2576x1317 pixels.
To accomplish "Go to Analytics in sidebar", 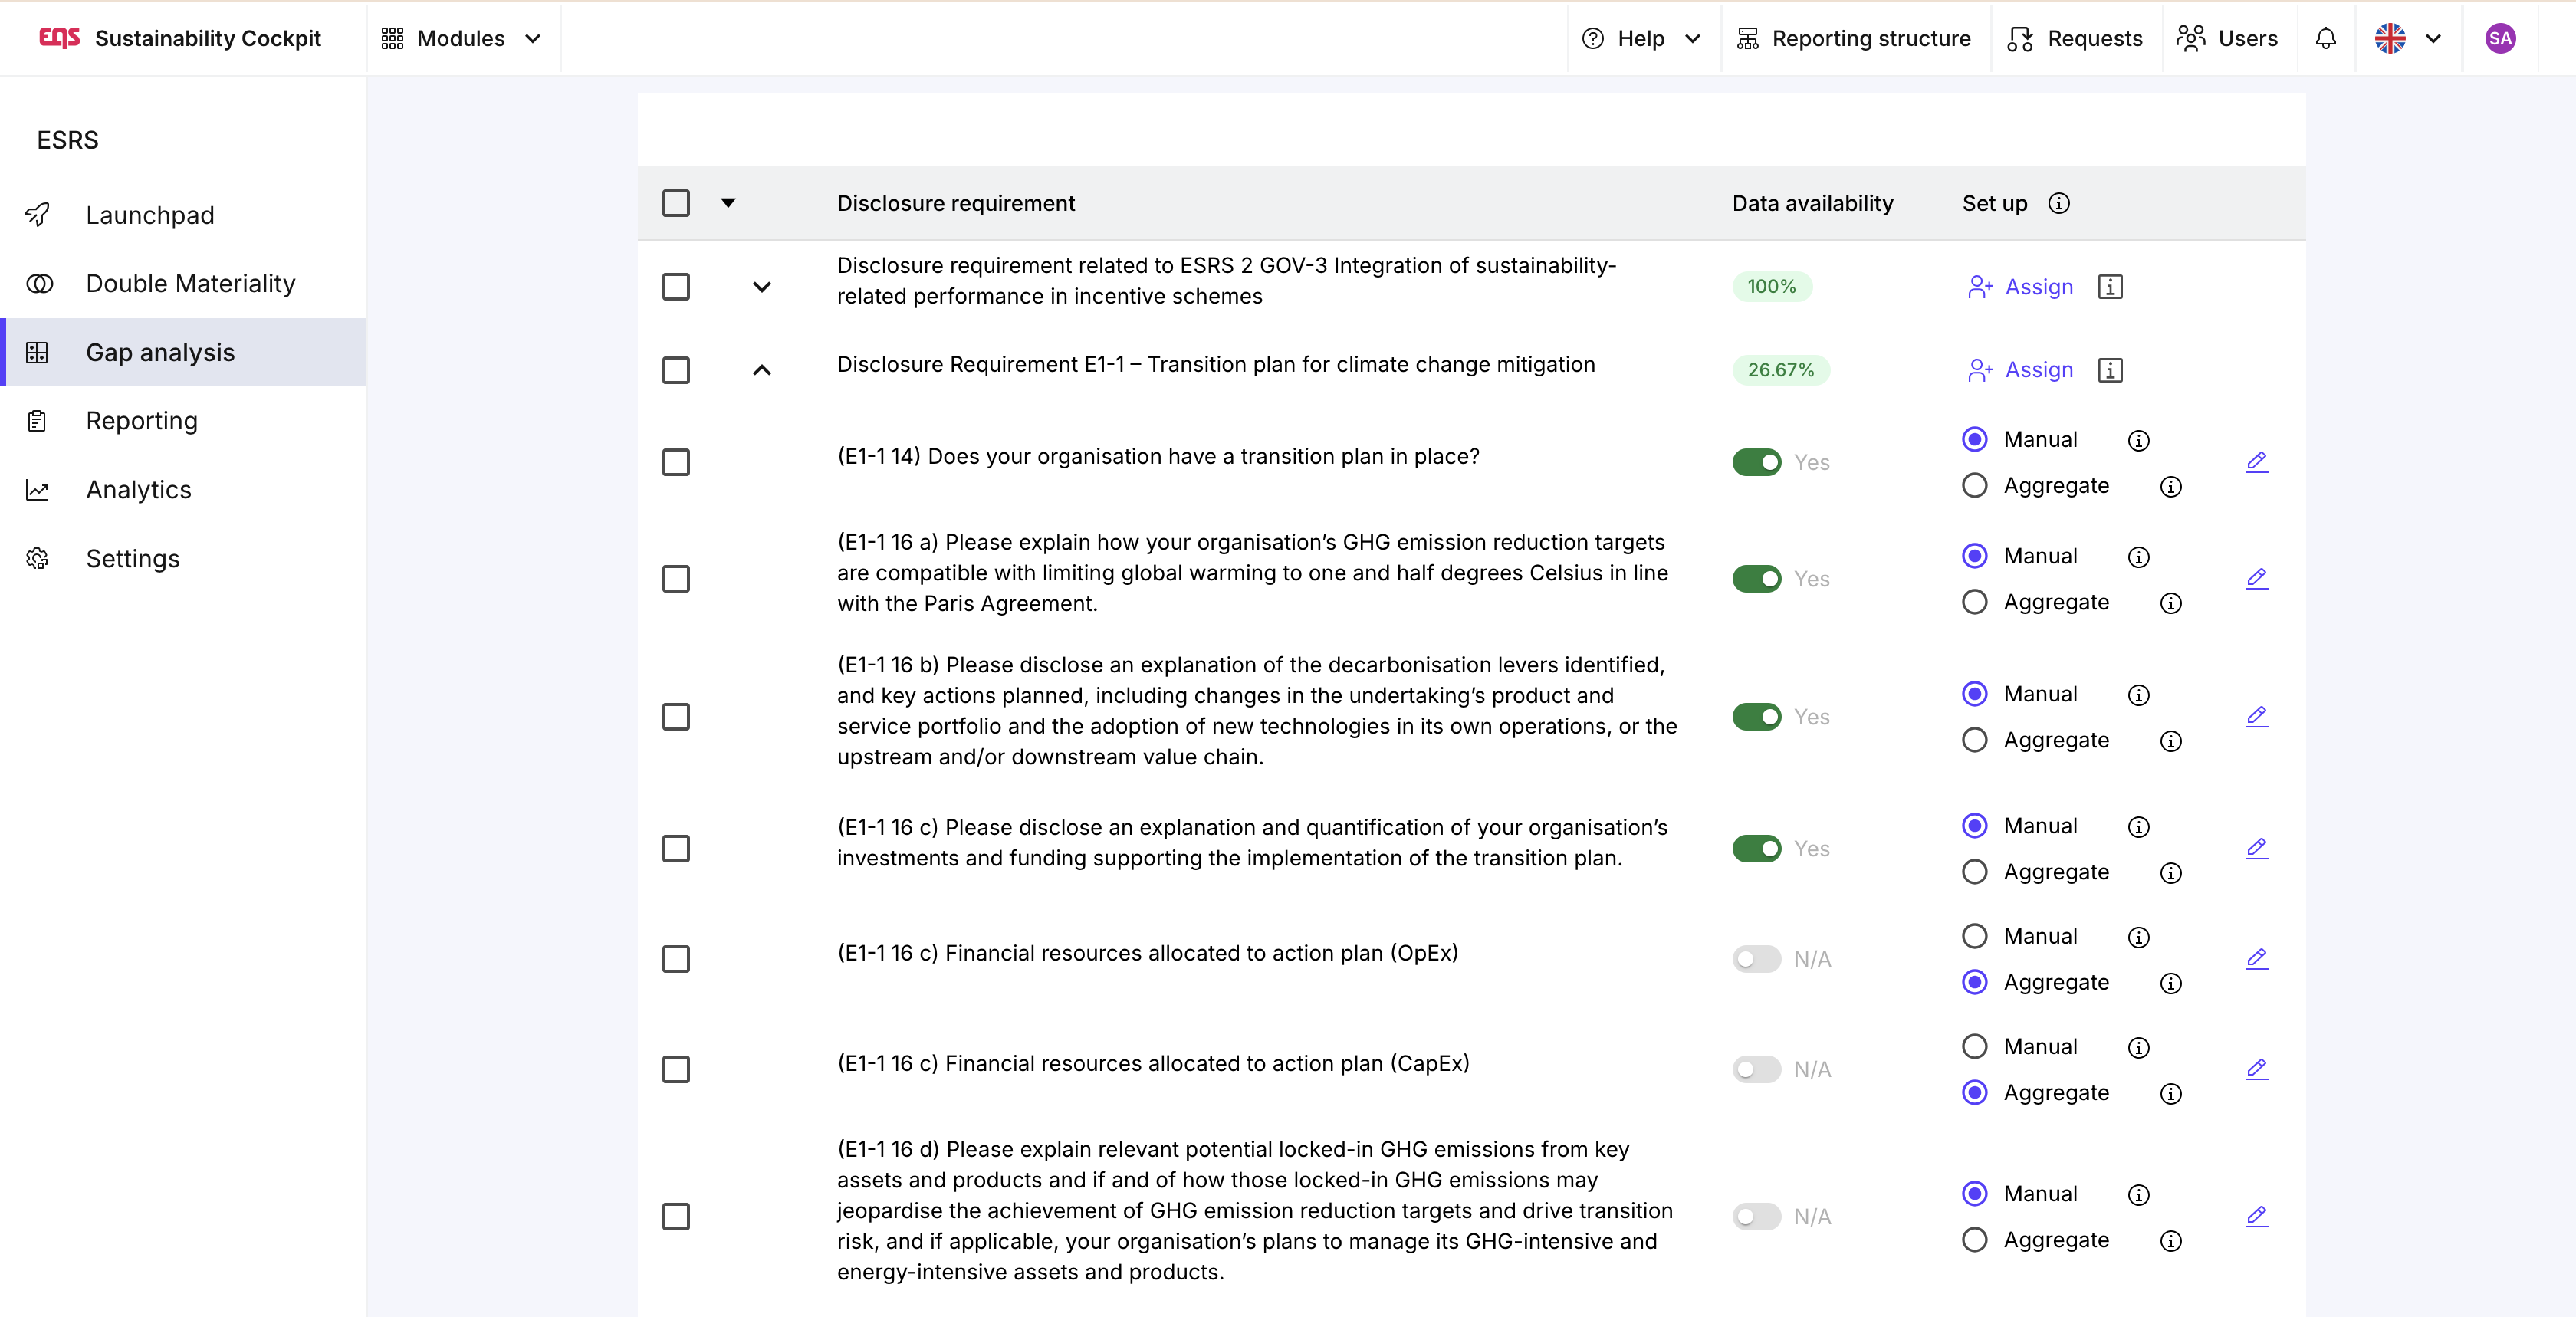I will 138,490.
